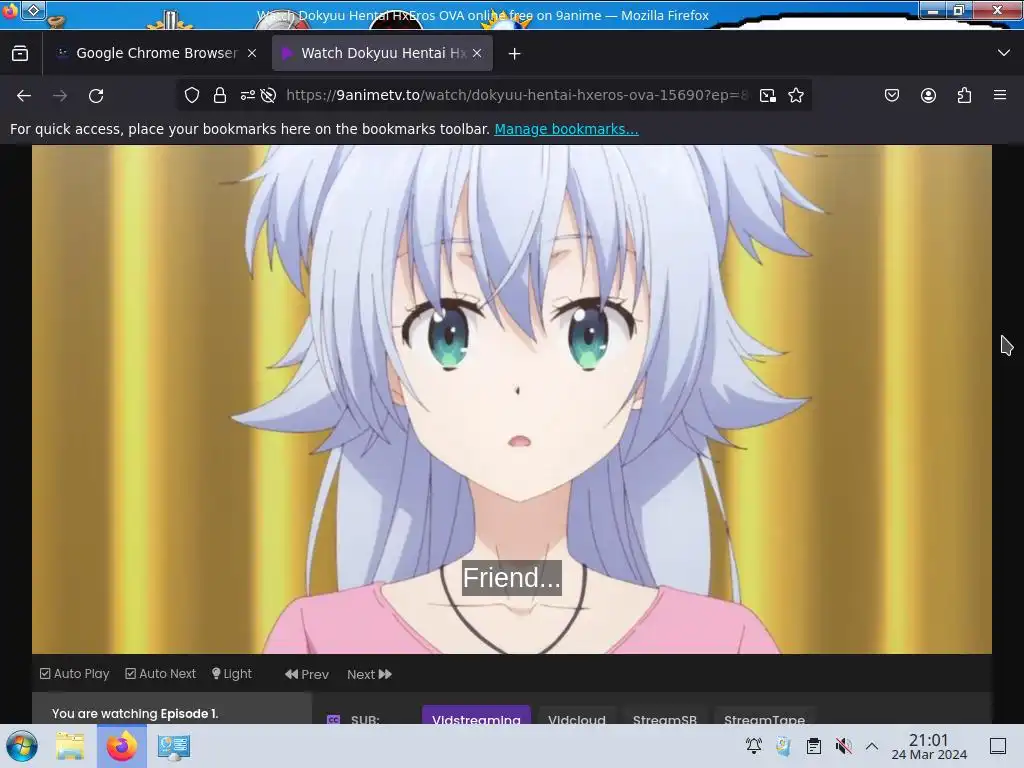Open the Save to Pocket icon

coord(892,95)
